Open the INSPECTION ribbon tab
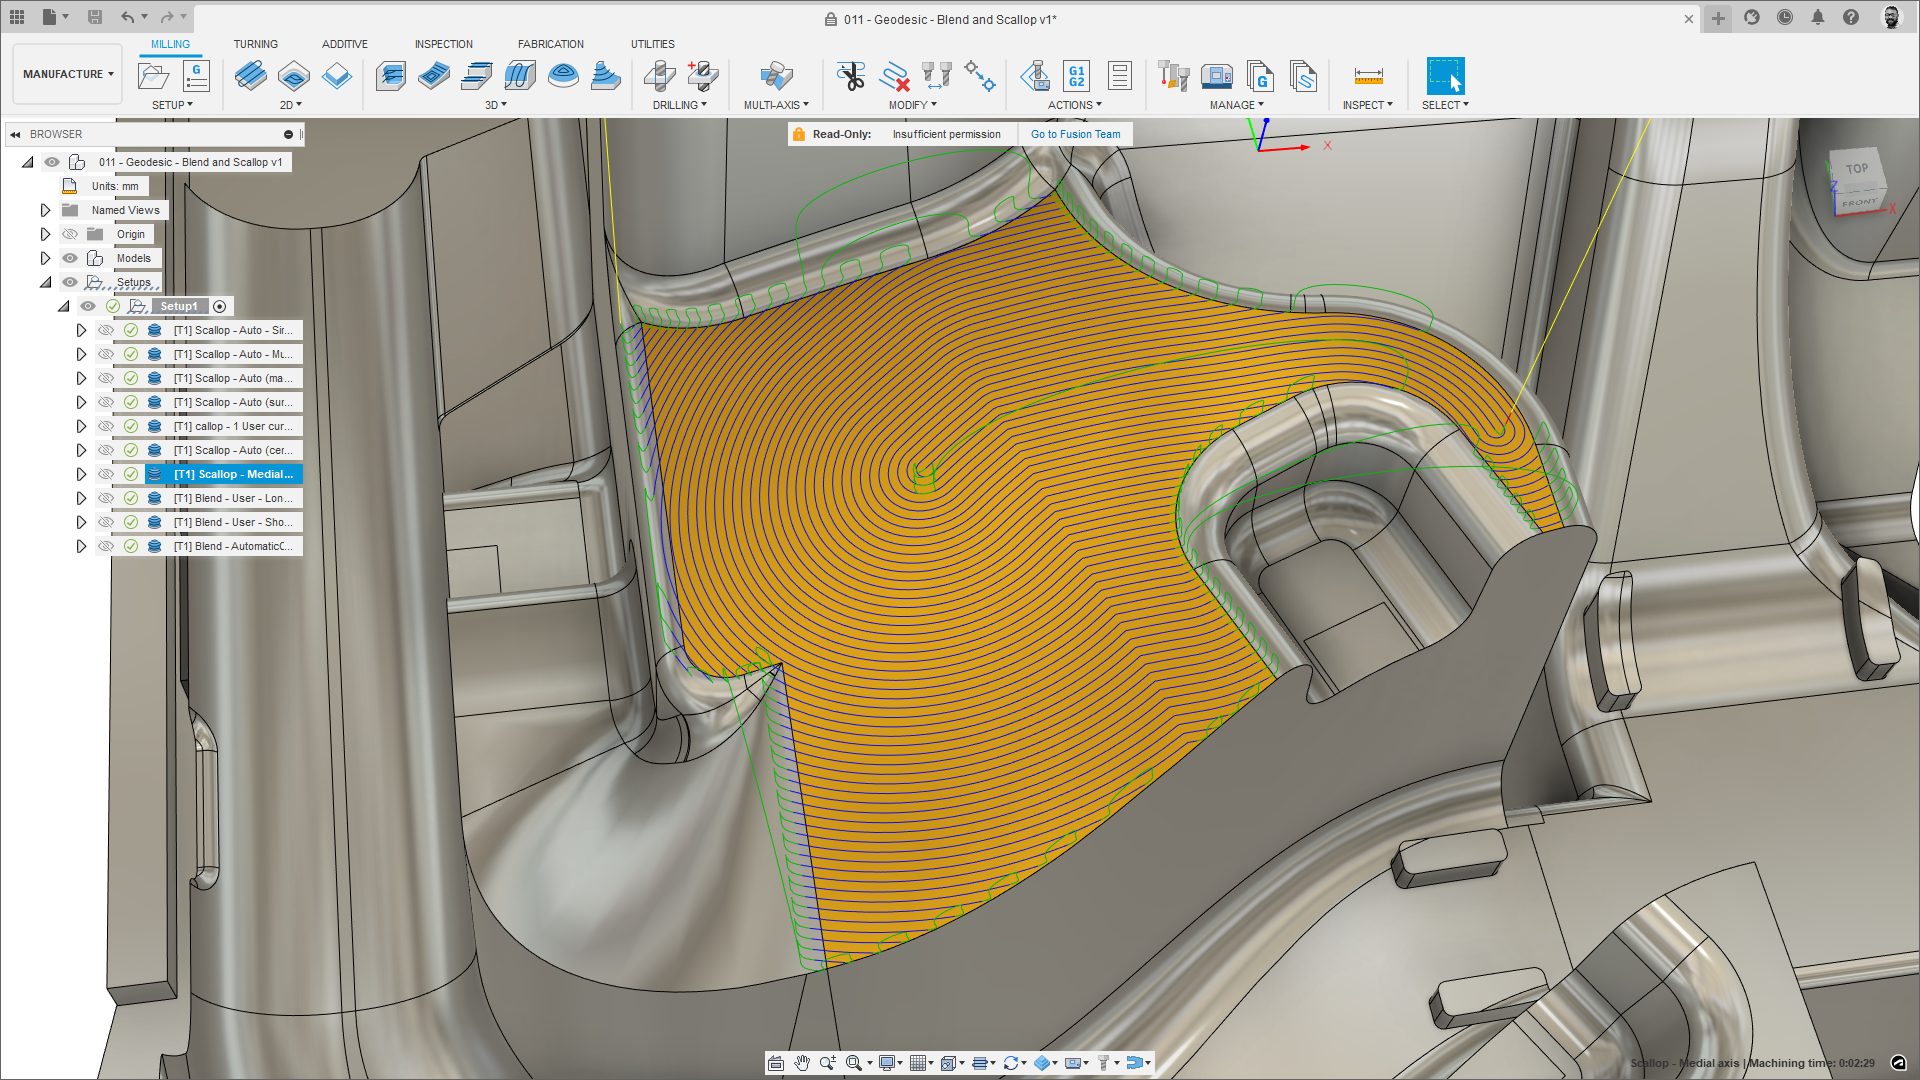 tap(443, 44)
